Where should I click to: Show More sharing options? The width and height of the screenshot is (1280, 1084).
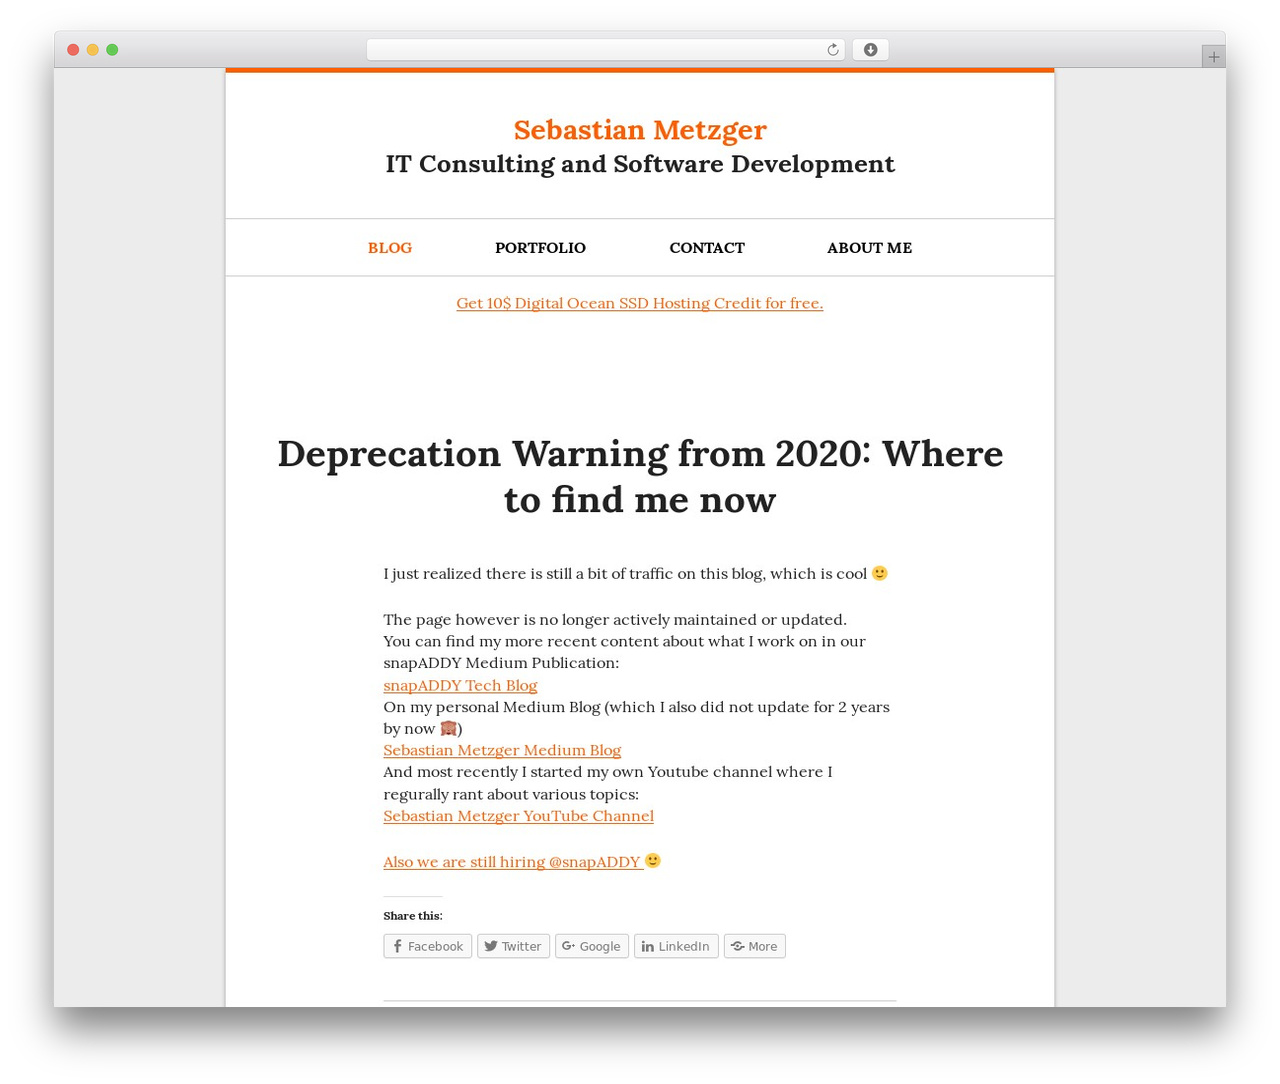click(754, 946)
